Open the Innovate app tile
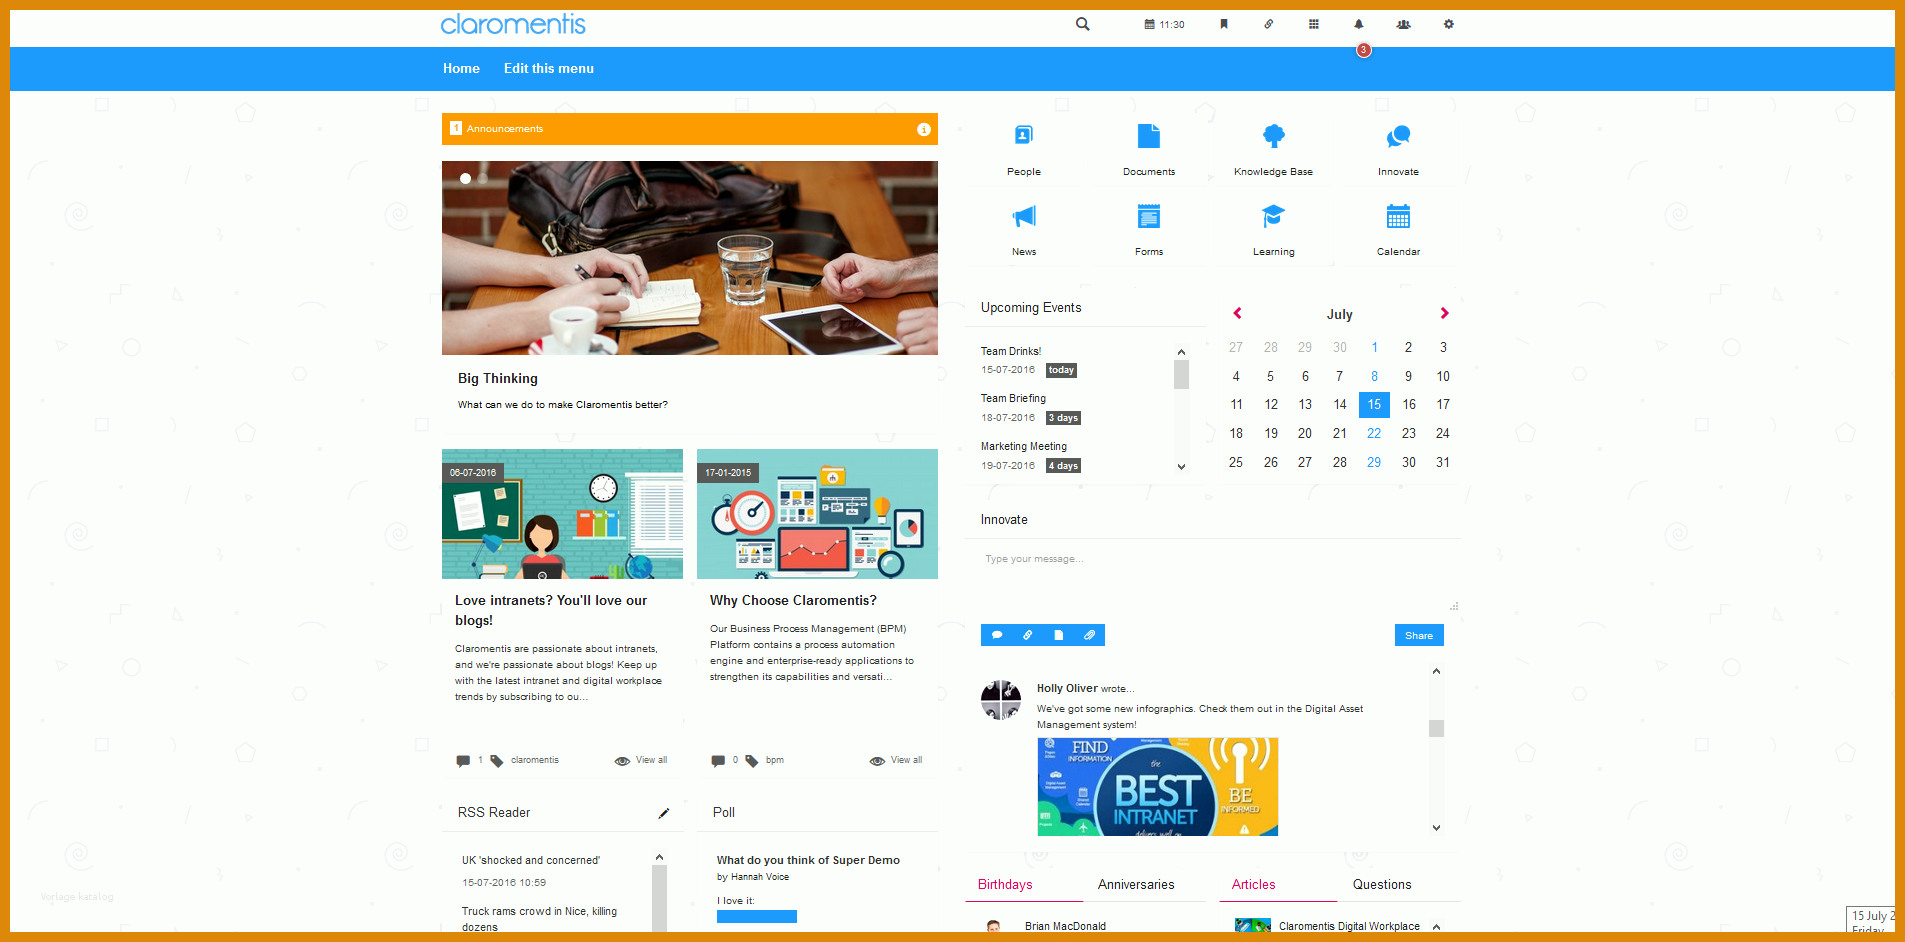The height and width of the screenshot is (942, 1905). click(x=1398, y=150)
